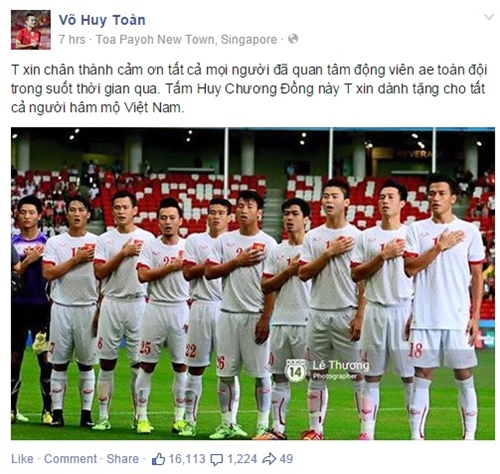
Task: Click the Comment link
Action: pos(70,459)
